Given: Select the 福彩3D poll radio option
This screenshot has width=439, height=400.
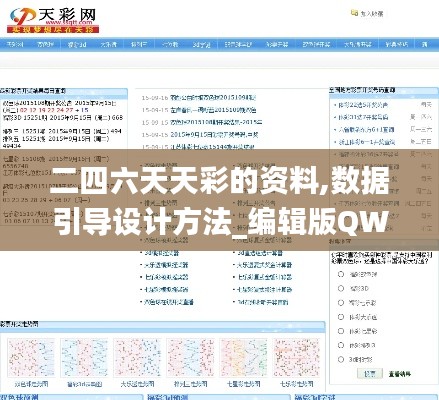Looking at the screenshot, I should pos(341,288).
